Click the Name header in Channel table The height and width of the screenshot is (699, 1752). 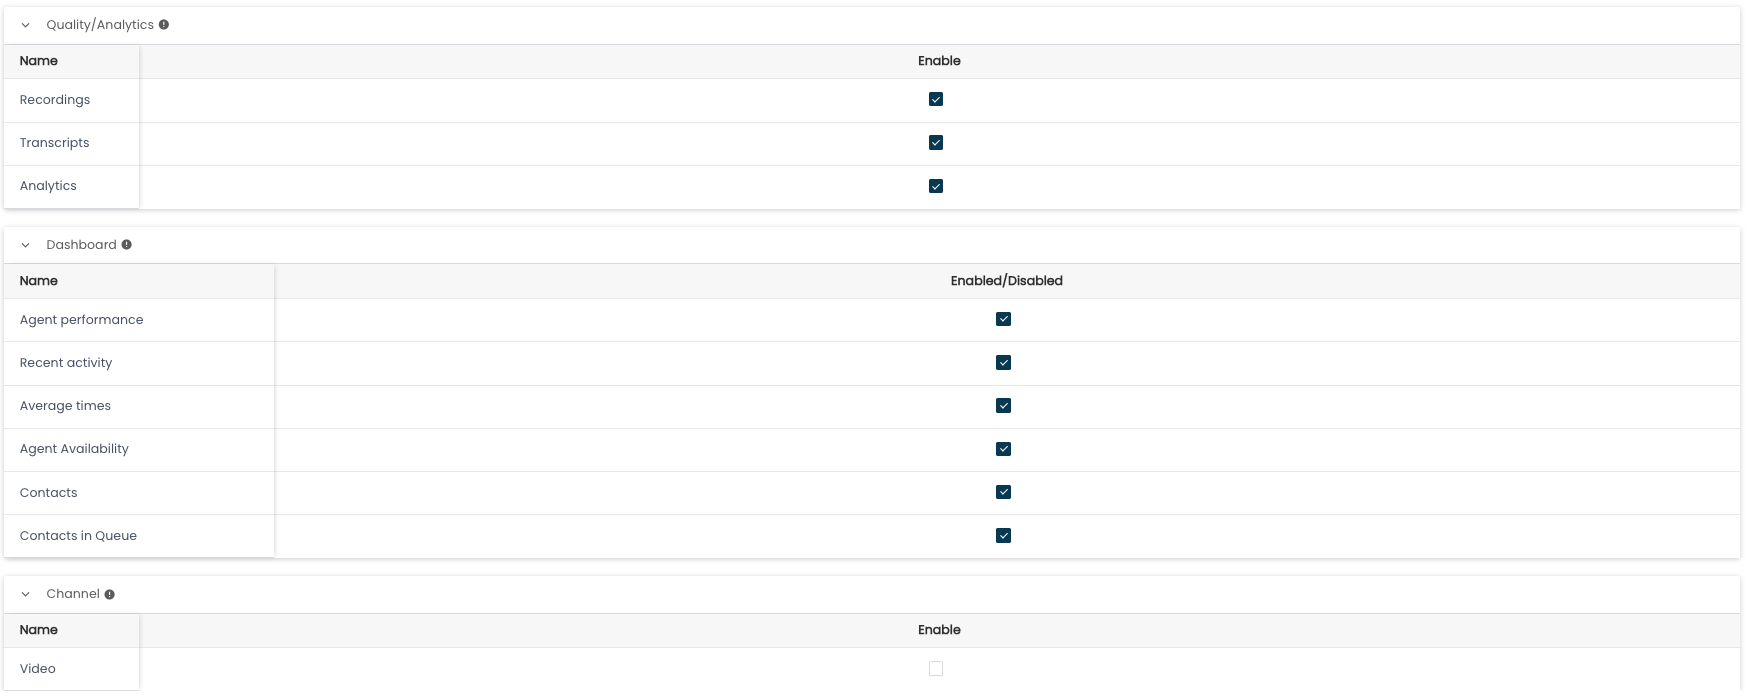click(39, 630)
